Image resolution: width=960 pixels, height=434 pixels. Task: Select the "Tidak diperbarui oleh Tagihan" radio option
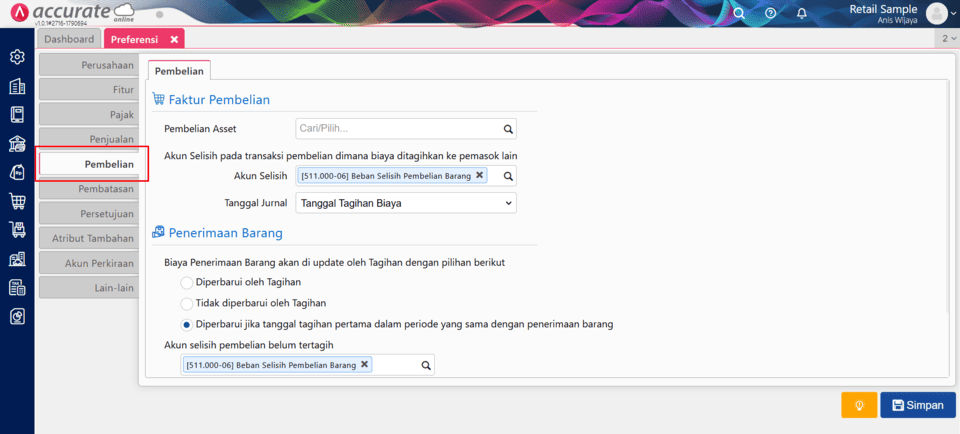point(187,303)
